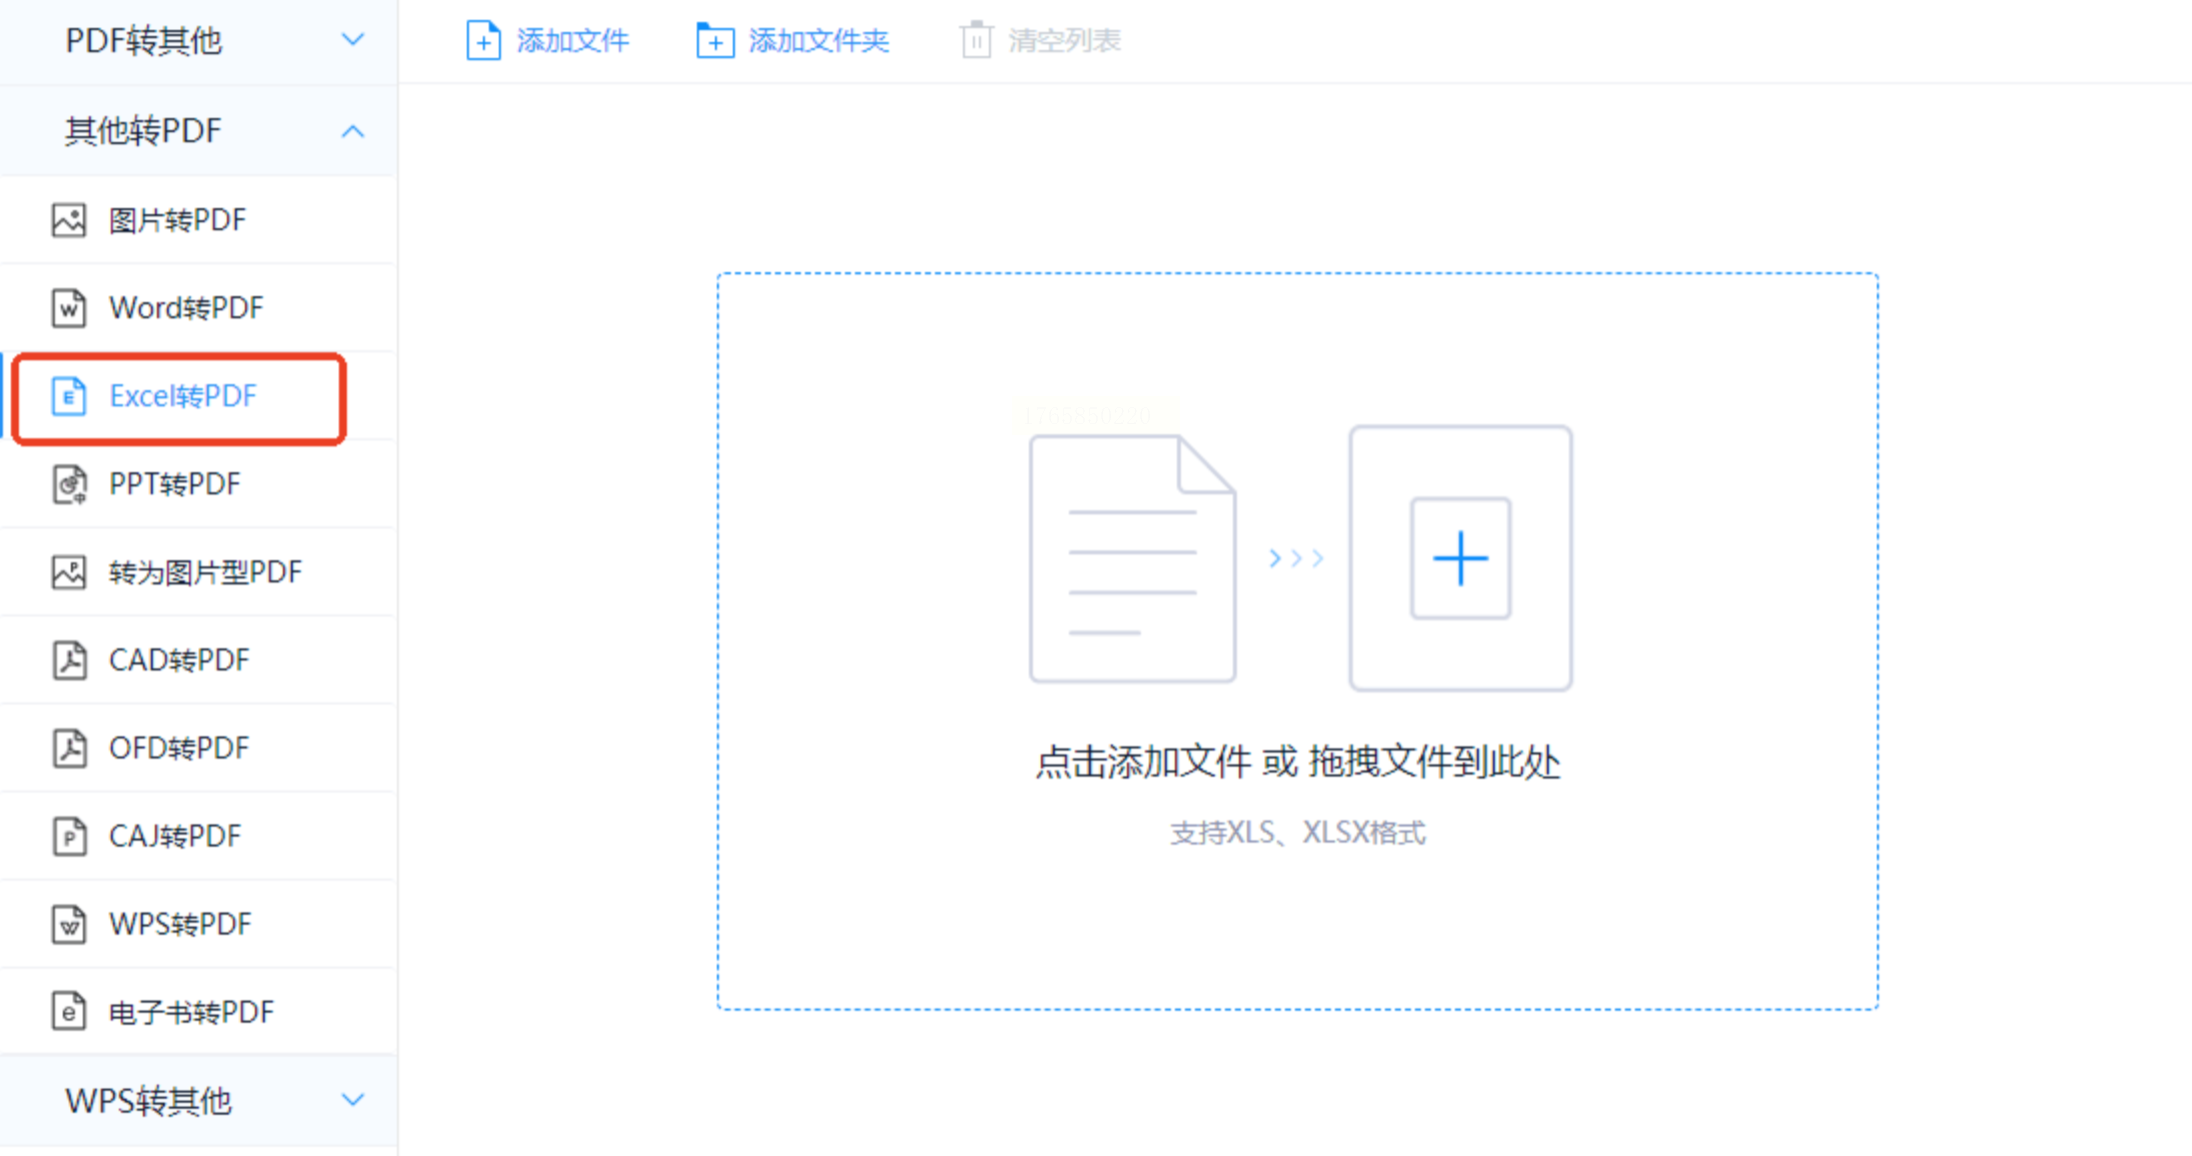Image resolution: width=2192 pixels, height=1156 pixels.
Task: Open Excel转PDF conversion option
Action: [x=182, y=397]
